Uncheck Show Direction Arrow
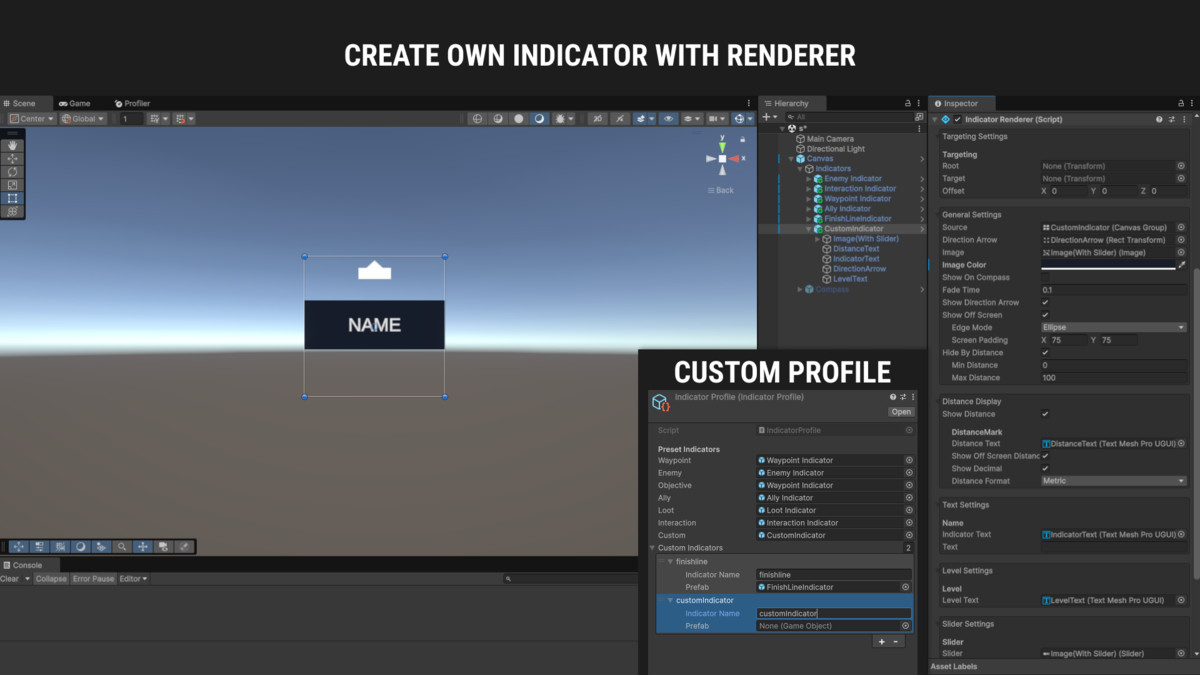1200x675 pixels. click(x=1046, y=302)
